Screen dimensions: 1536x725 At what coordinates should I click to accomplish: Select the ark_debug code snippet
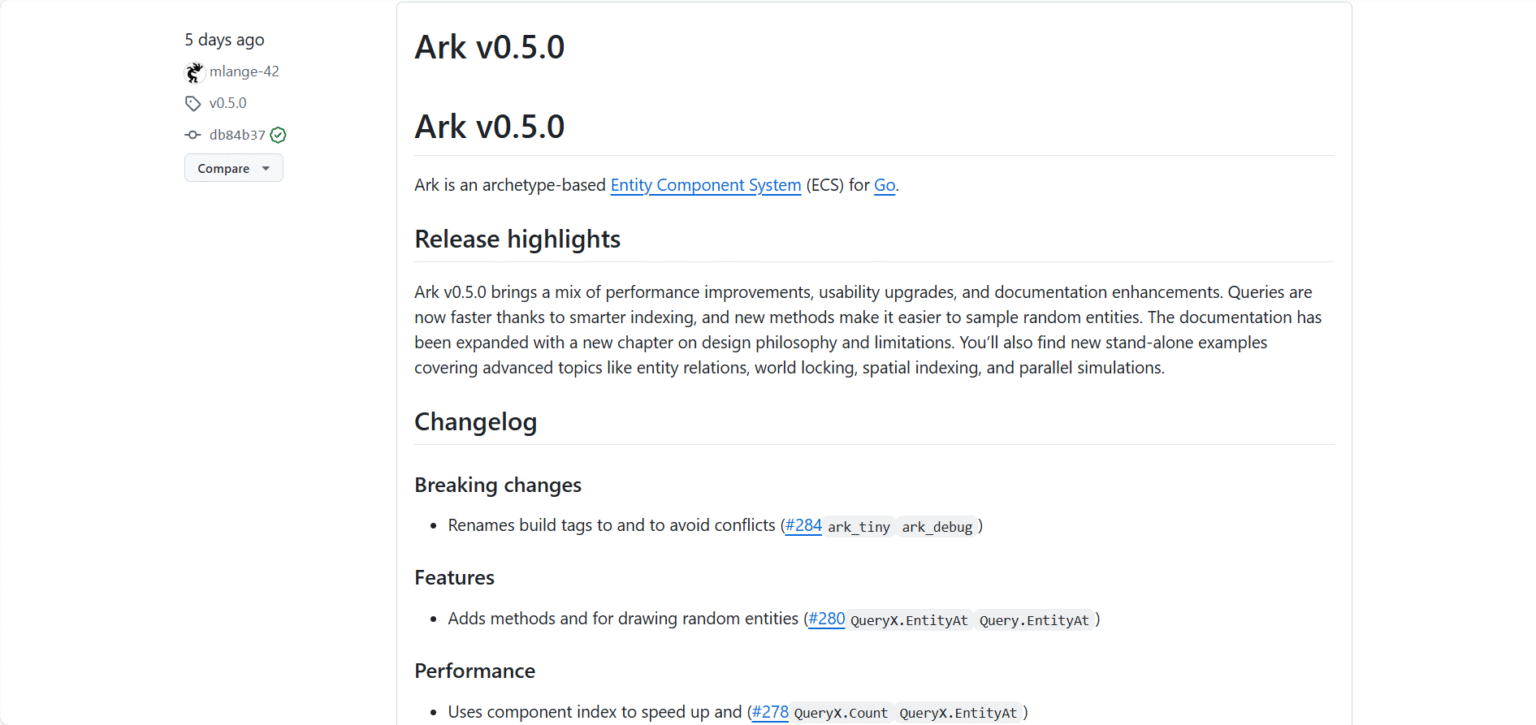tap(937, 527)
